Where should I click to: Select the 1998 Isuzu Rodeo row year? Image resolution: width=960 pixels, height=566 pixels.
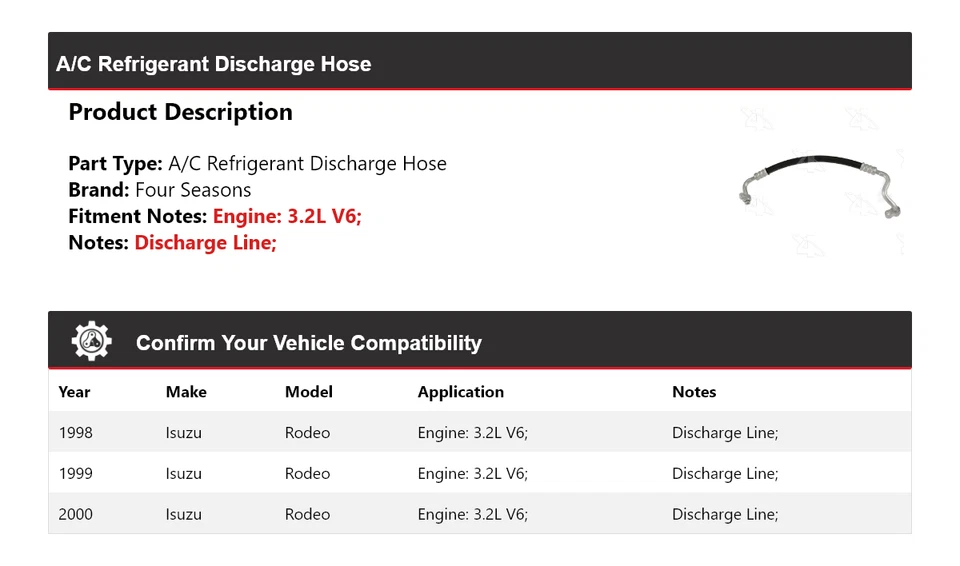click(x=75, y=433)
